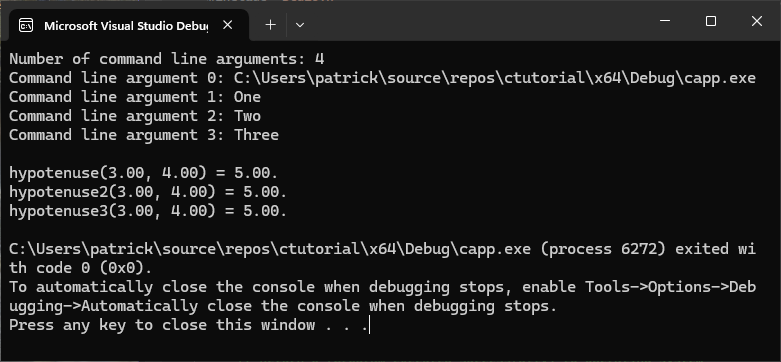Image resolution: width=781 pixels, height=362 pixels.
Task: Click the 'Command line argument 3: Three' line
Action: [144, 135]
